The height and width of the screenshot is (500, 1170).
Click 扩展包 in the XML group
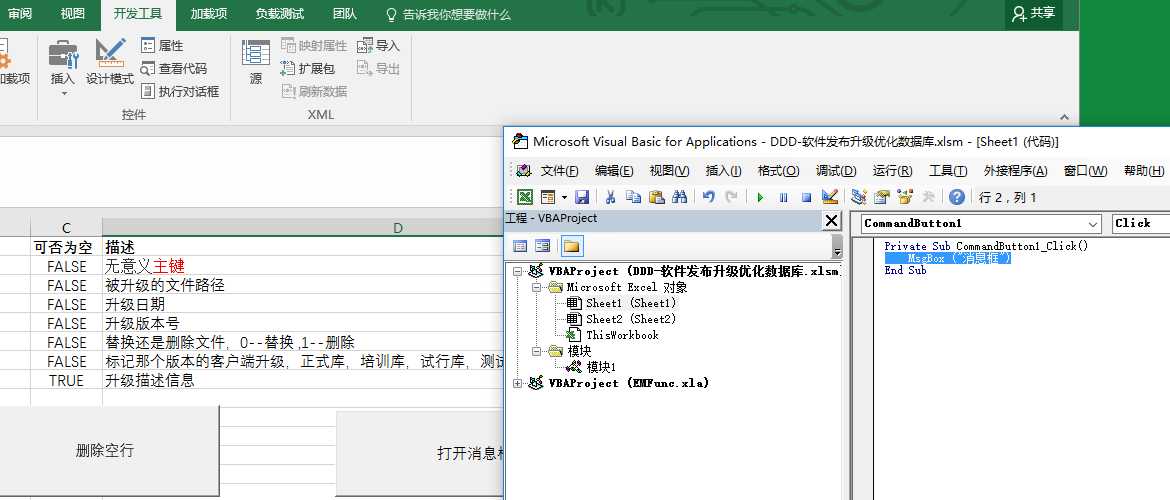coord(308,69)
